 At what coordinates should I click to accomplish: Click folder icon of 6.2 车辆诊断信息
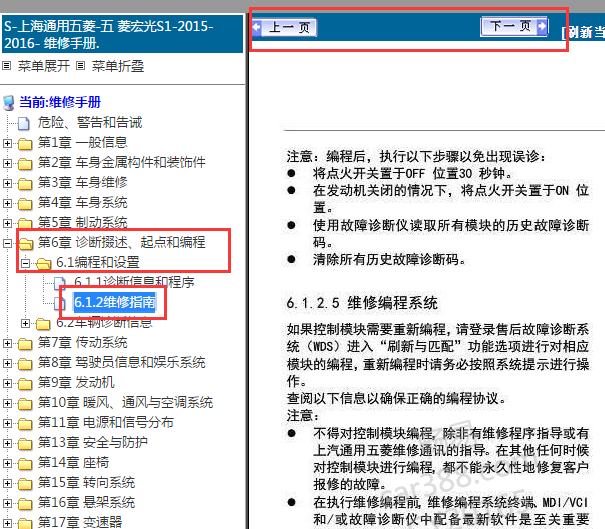[43, 324]
